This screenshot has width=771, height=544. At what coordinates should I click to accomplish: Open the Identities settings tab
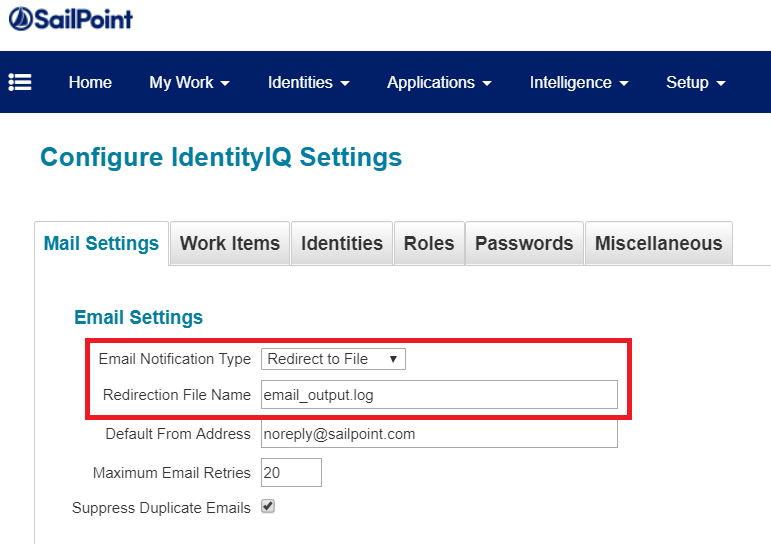pos(342,243)
